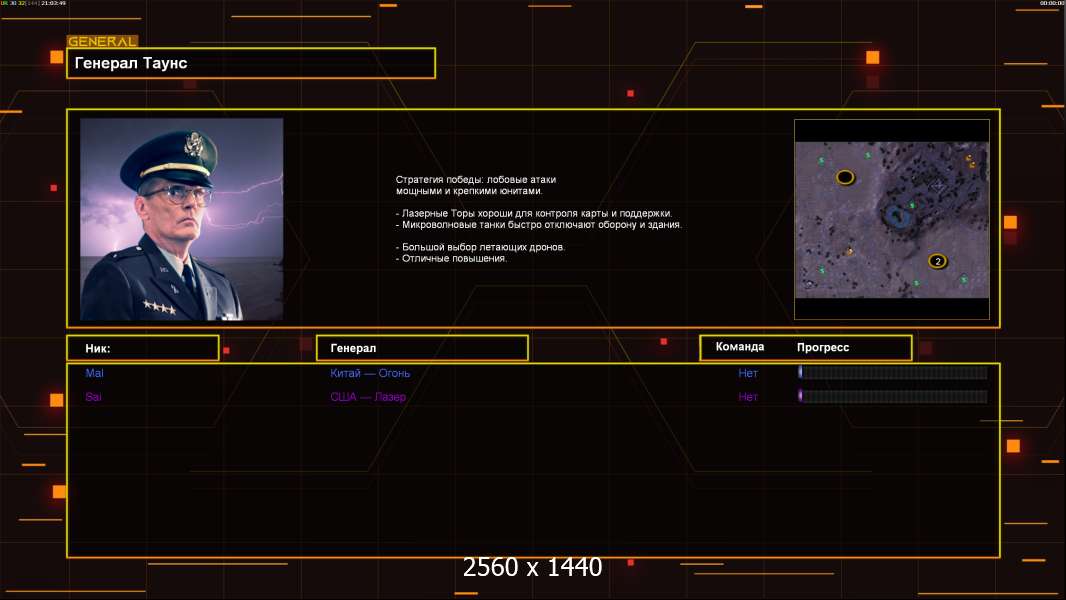This screenshot has height=600, width=1066.
Task: Click the Прогресс column label
Action: [x=823, y=347]
